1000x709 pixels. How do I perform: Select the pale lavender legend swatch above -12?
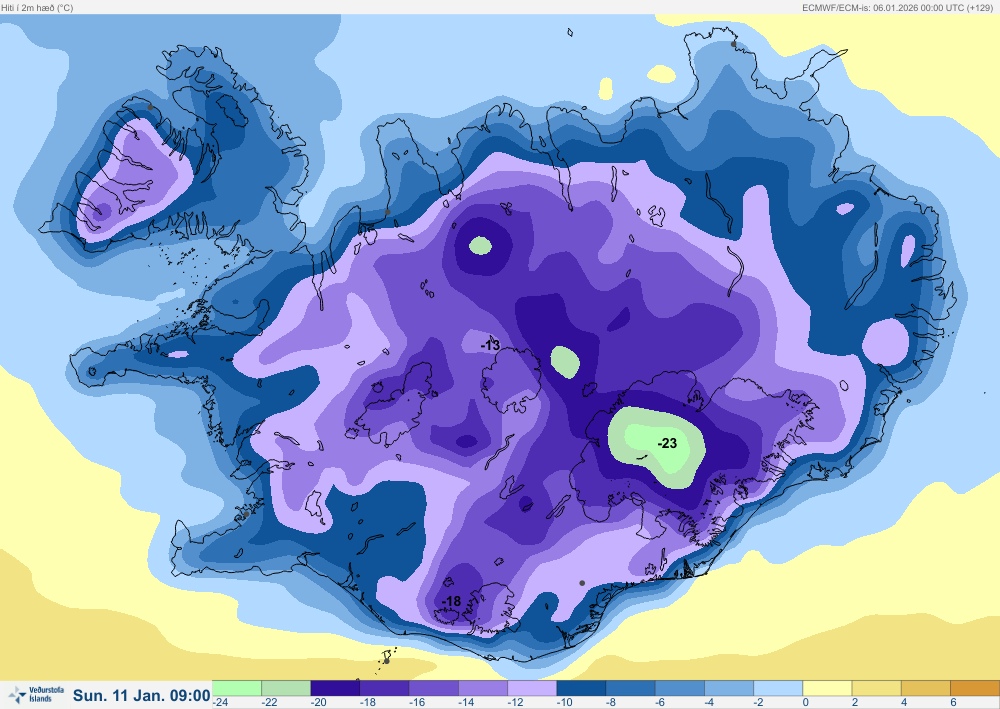[x=532, y=688]
